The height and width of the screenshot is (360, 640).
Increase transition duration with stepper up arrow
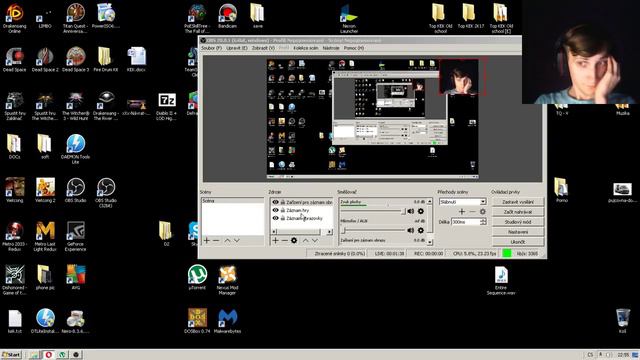click(483, 220)
